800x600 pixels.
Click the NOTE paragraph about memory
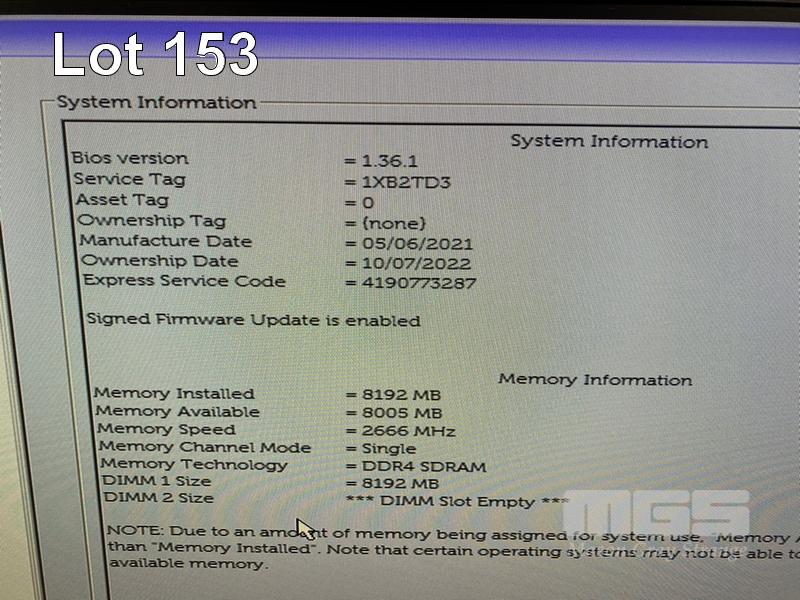click(453, 548)
